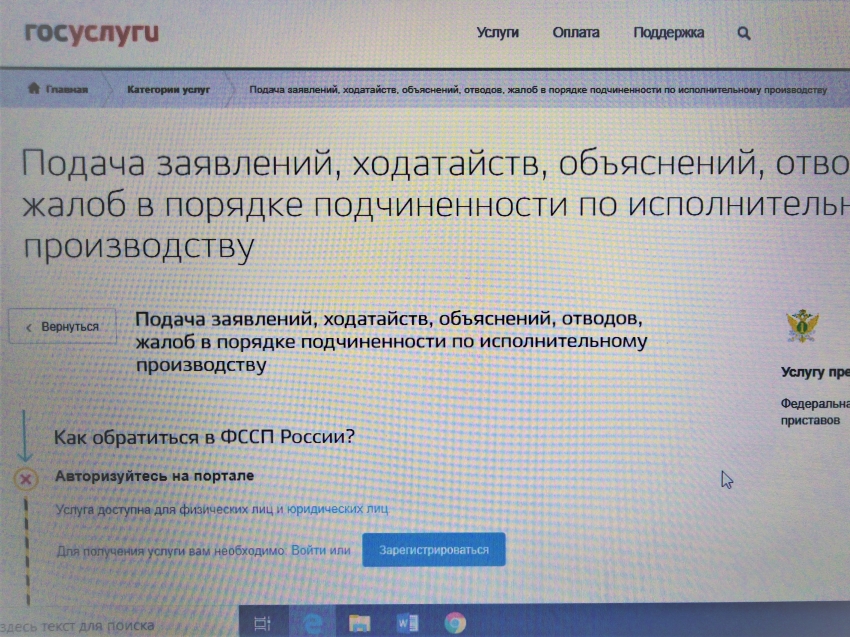The height and width of the screenshot is (637, 850).
Task: Select the Авторизуйтесь на портале step heading
Action: pos(154,475)
